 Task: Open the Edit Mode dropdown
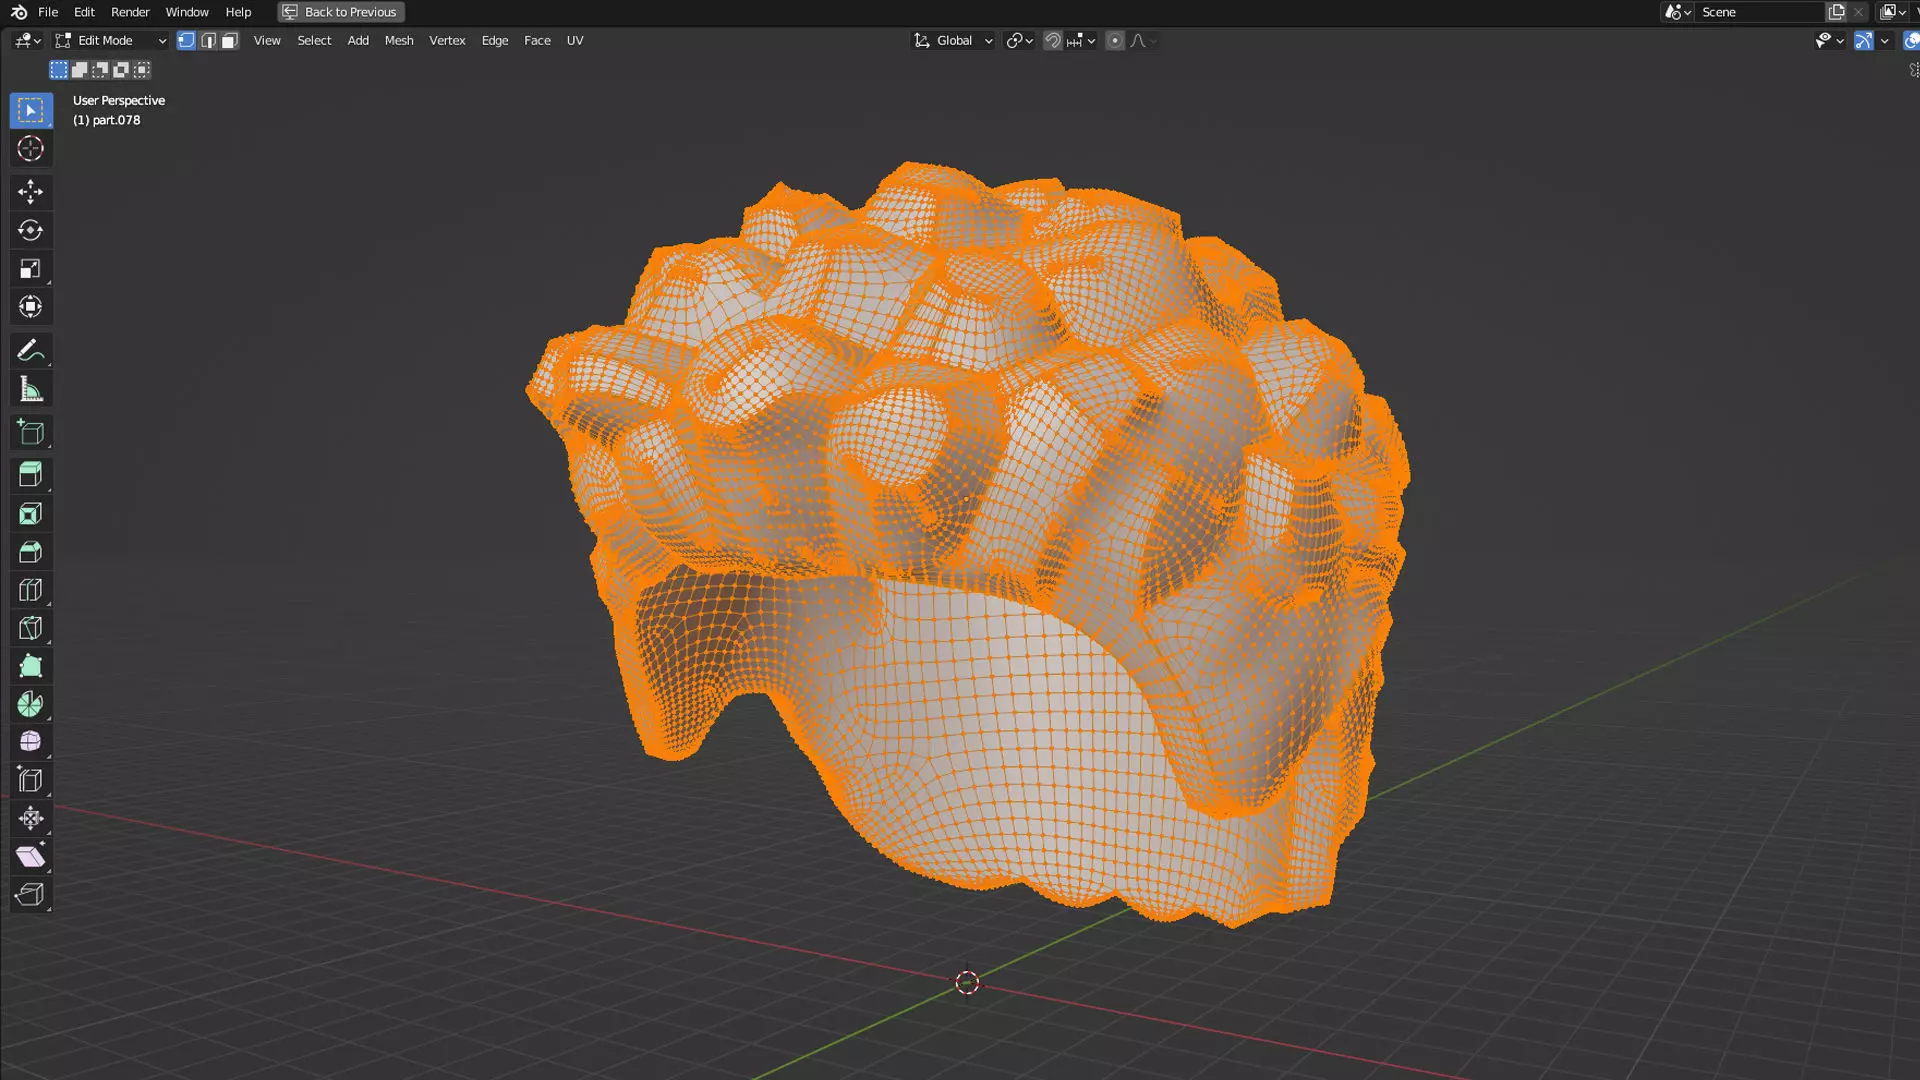tap(110, 41)
